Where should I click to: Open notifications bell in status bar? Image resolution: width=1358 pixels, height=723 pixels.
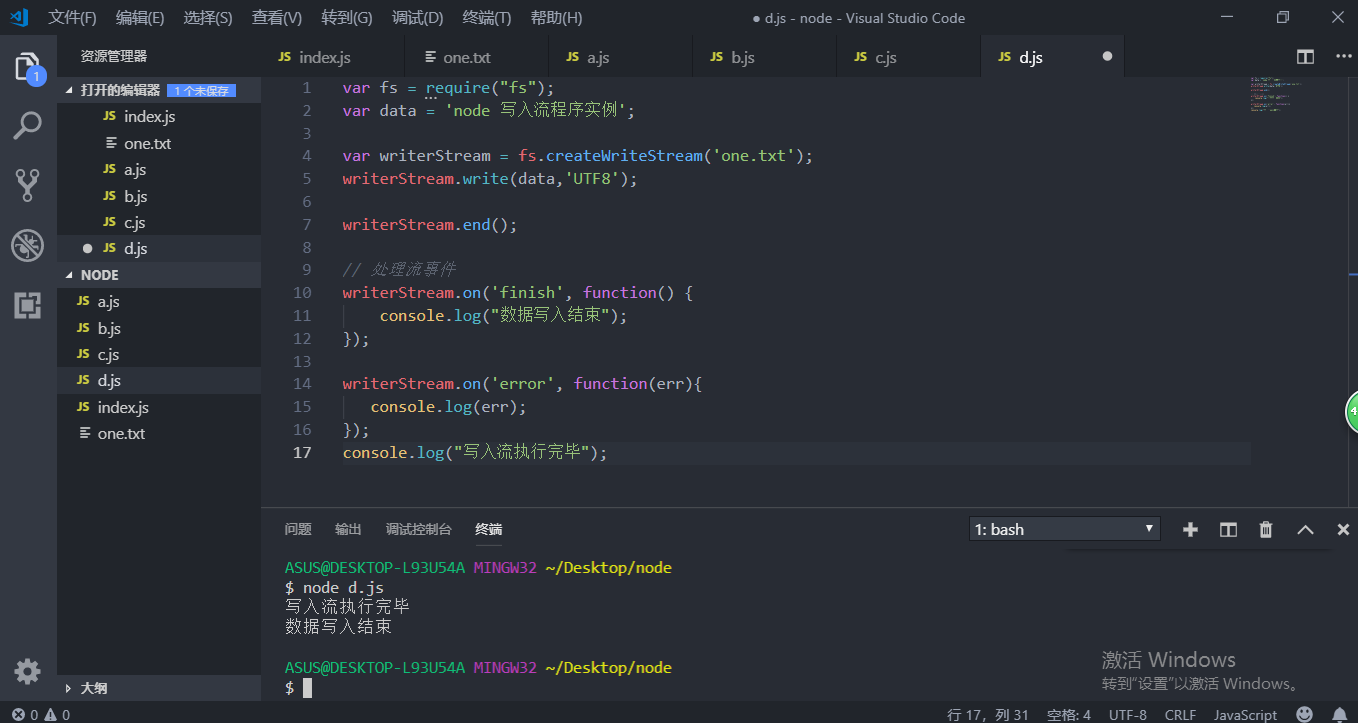[x=1339, y=714]
